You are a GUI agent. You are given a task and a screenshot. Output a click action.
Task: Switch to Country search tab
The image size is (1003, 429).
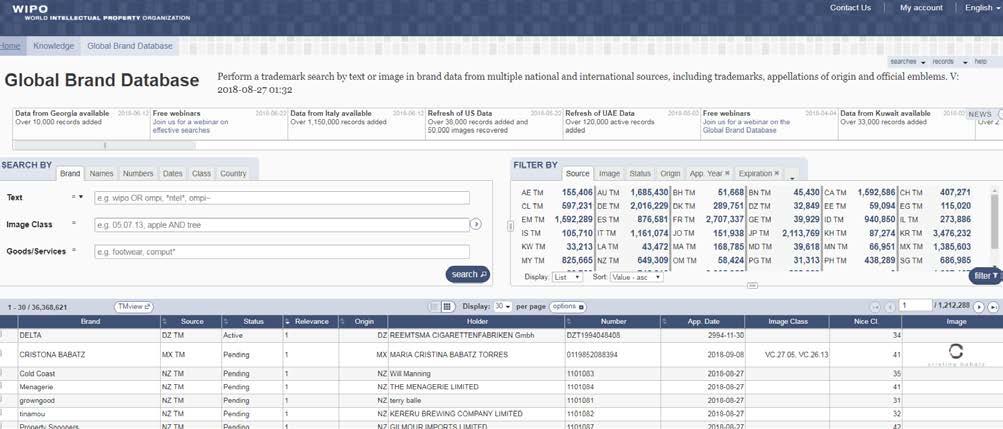coord(233,173)
